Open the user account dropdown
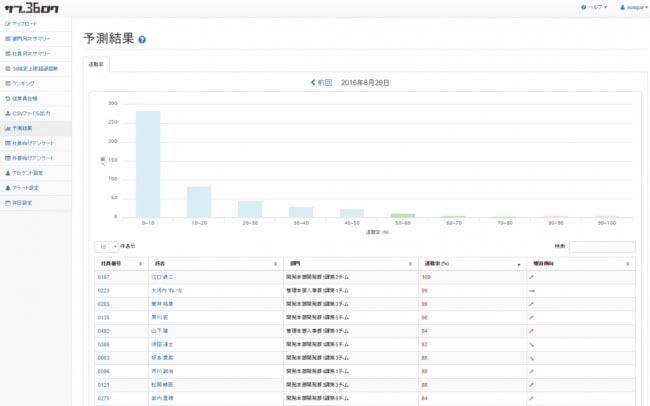 tap(630, 7)
